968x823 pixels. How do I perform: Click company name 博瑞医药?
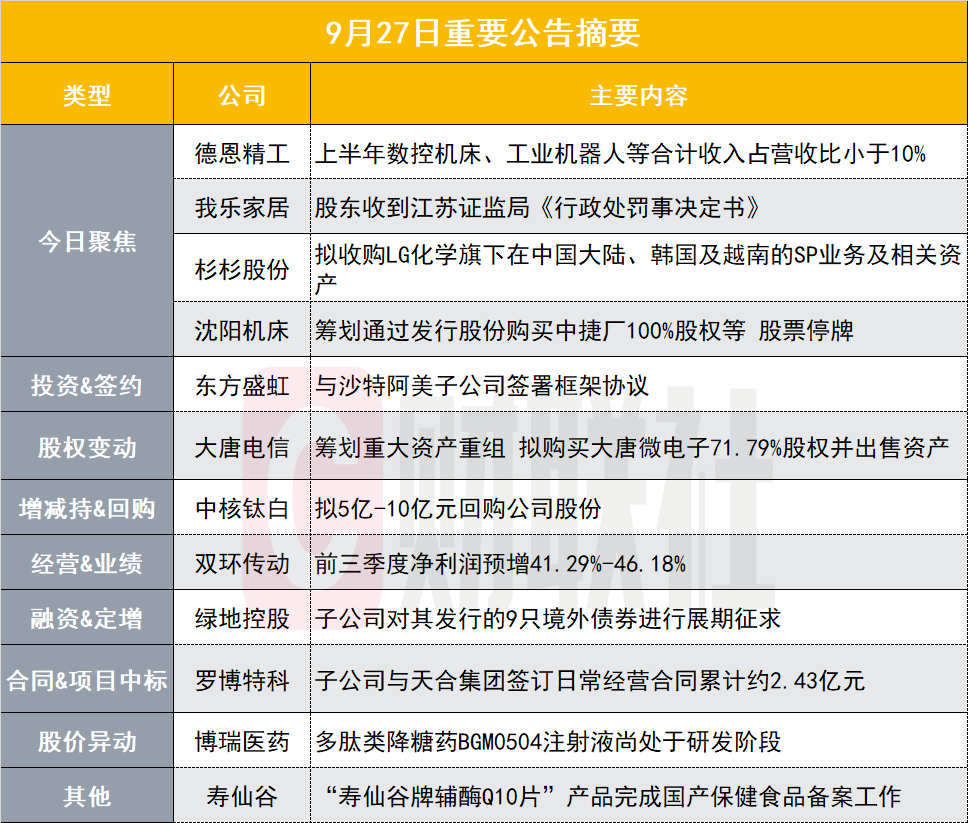coord(242,741)
